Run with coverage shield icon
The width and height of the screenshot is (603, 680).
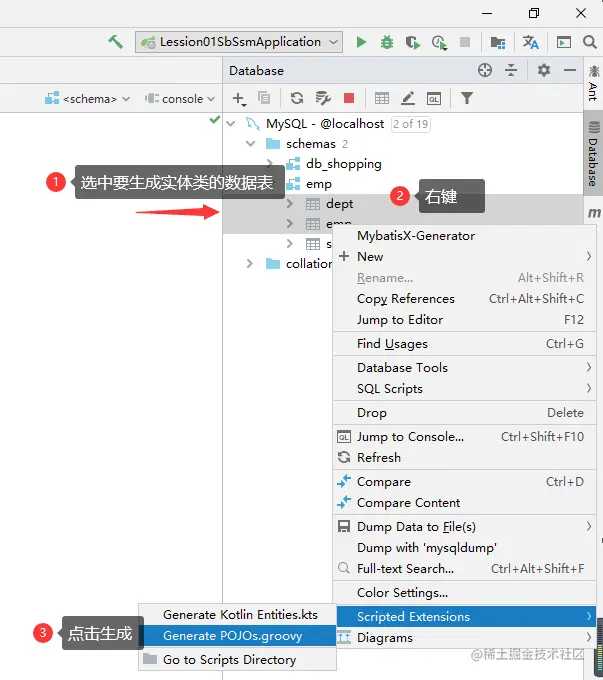(x=413, y=42)
